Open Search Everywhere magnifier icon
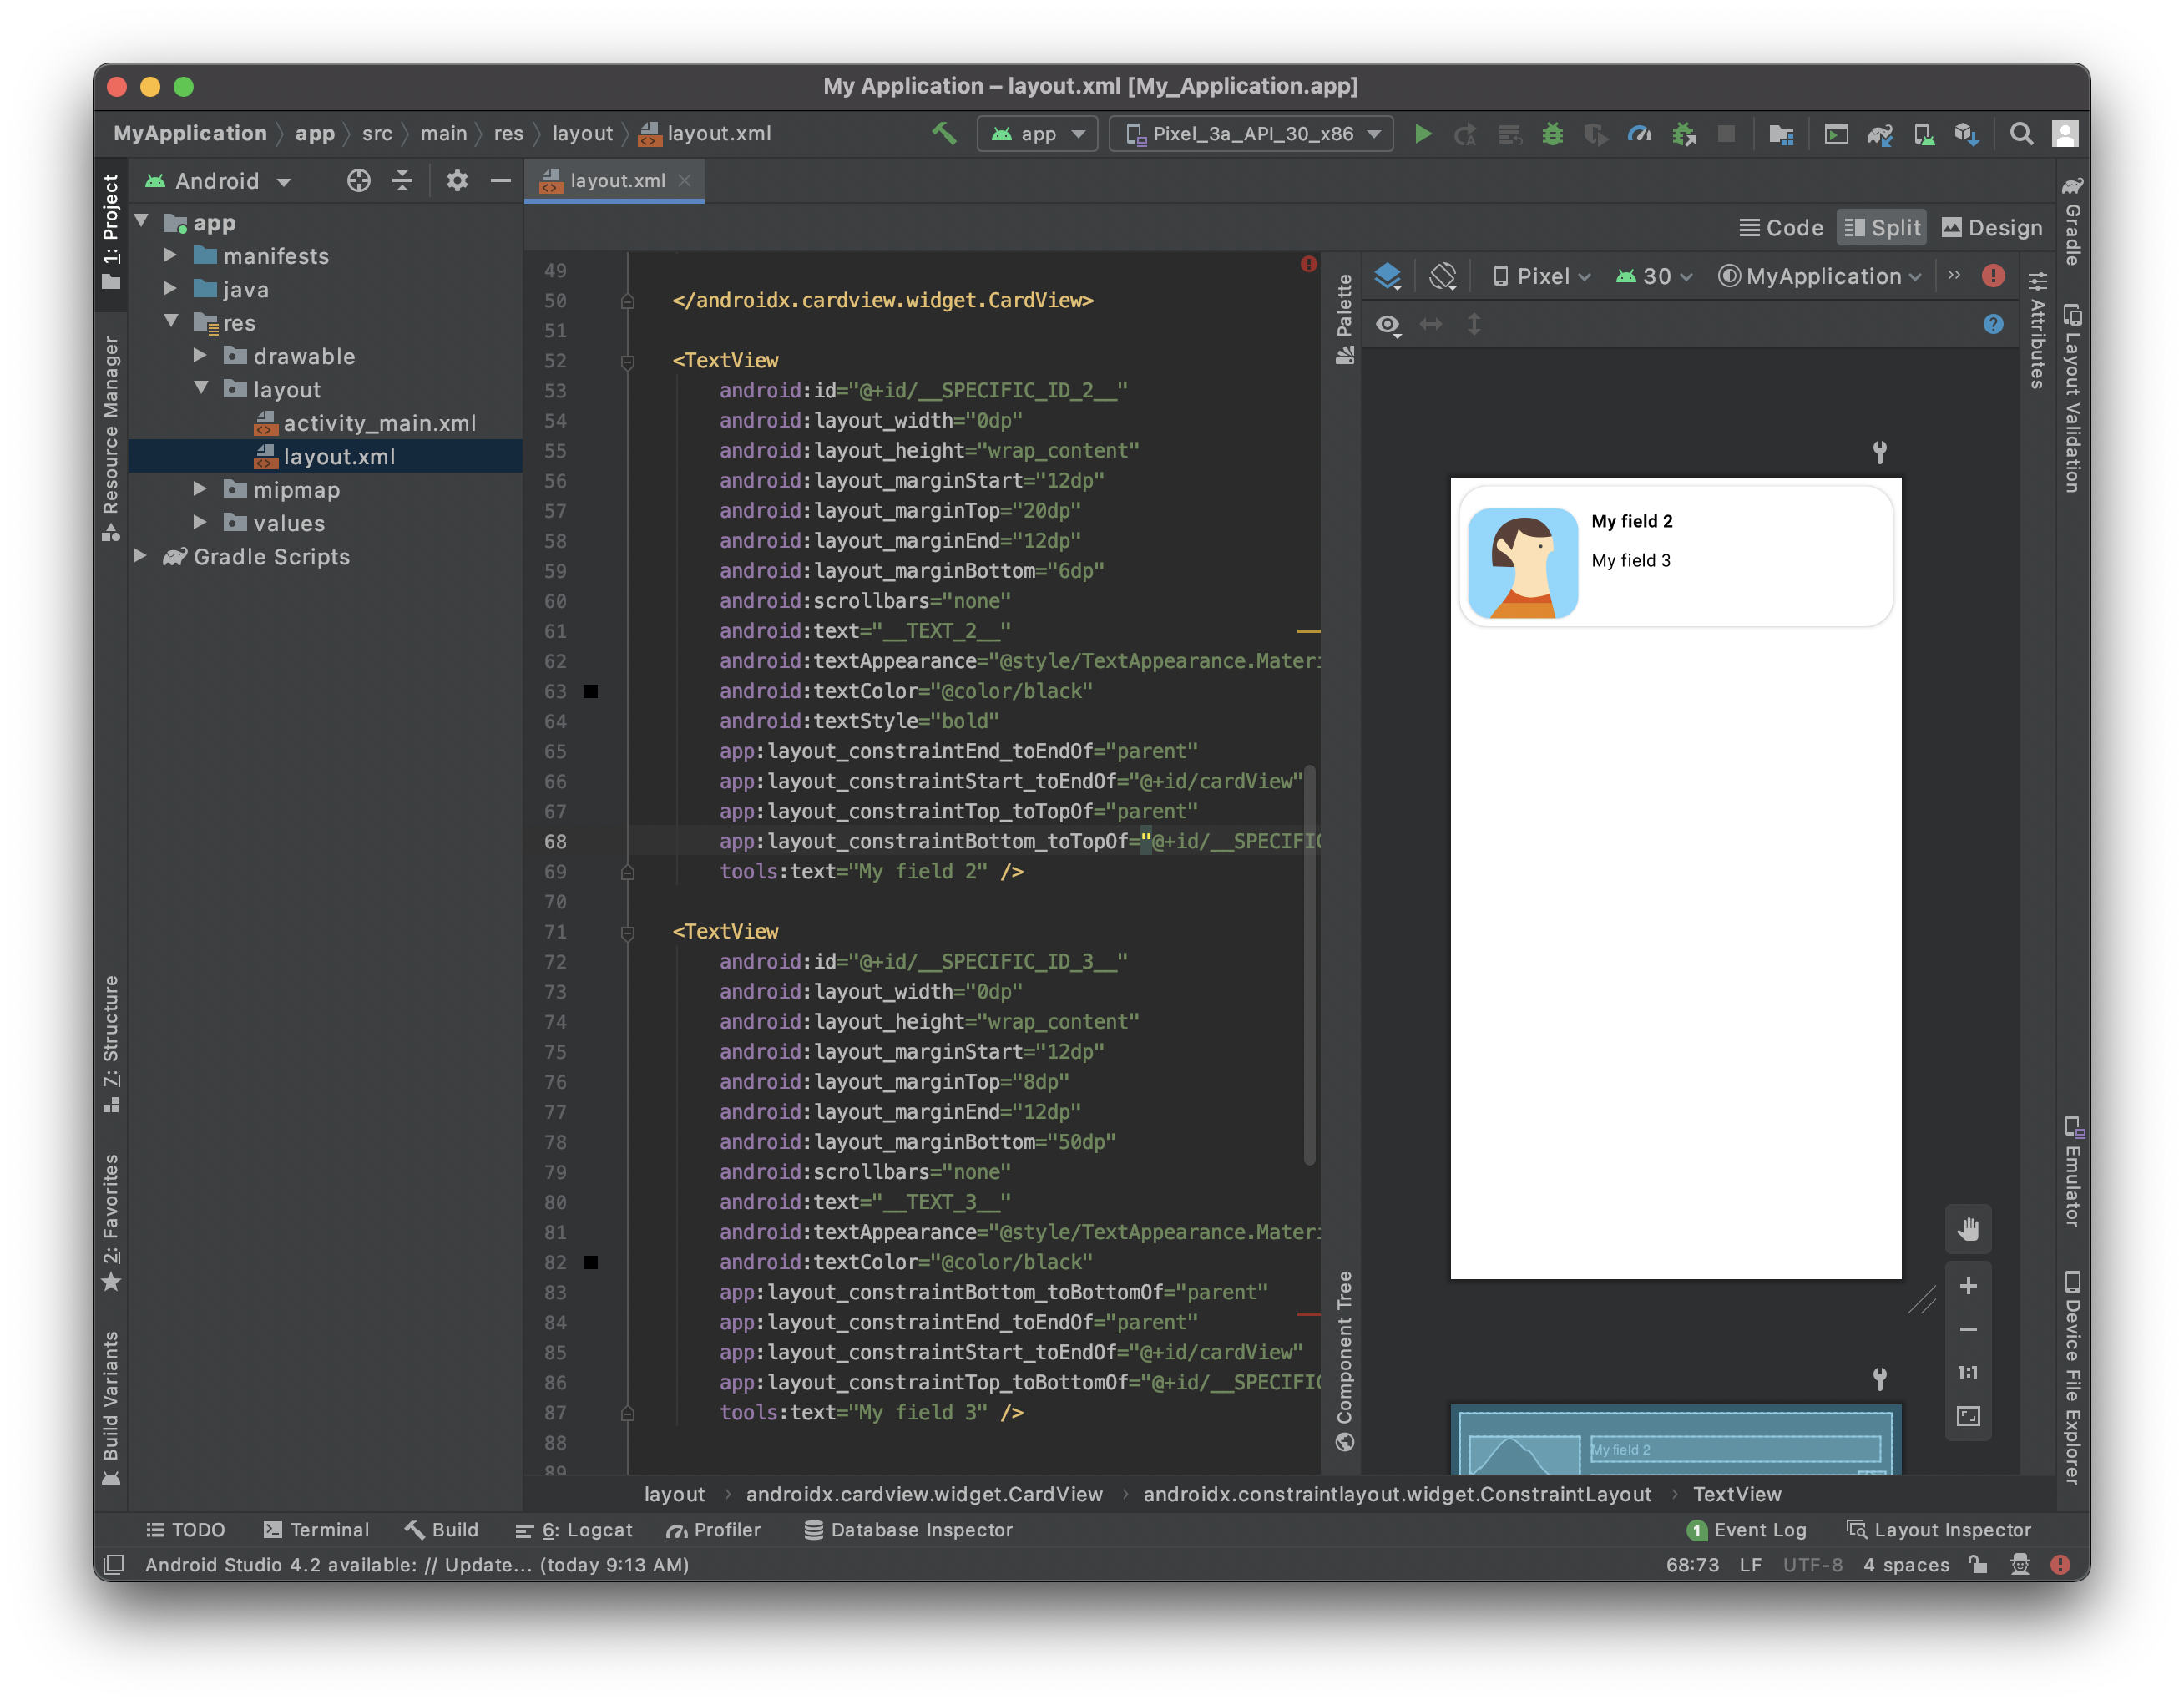The image size is (2184, 1705). click(x=2021, y=134)
